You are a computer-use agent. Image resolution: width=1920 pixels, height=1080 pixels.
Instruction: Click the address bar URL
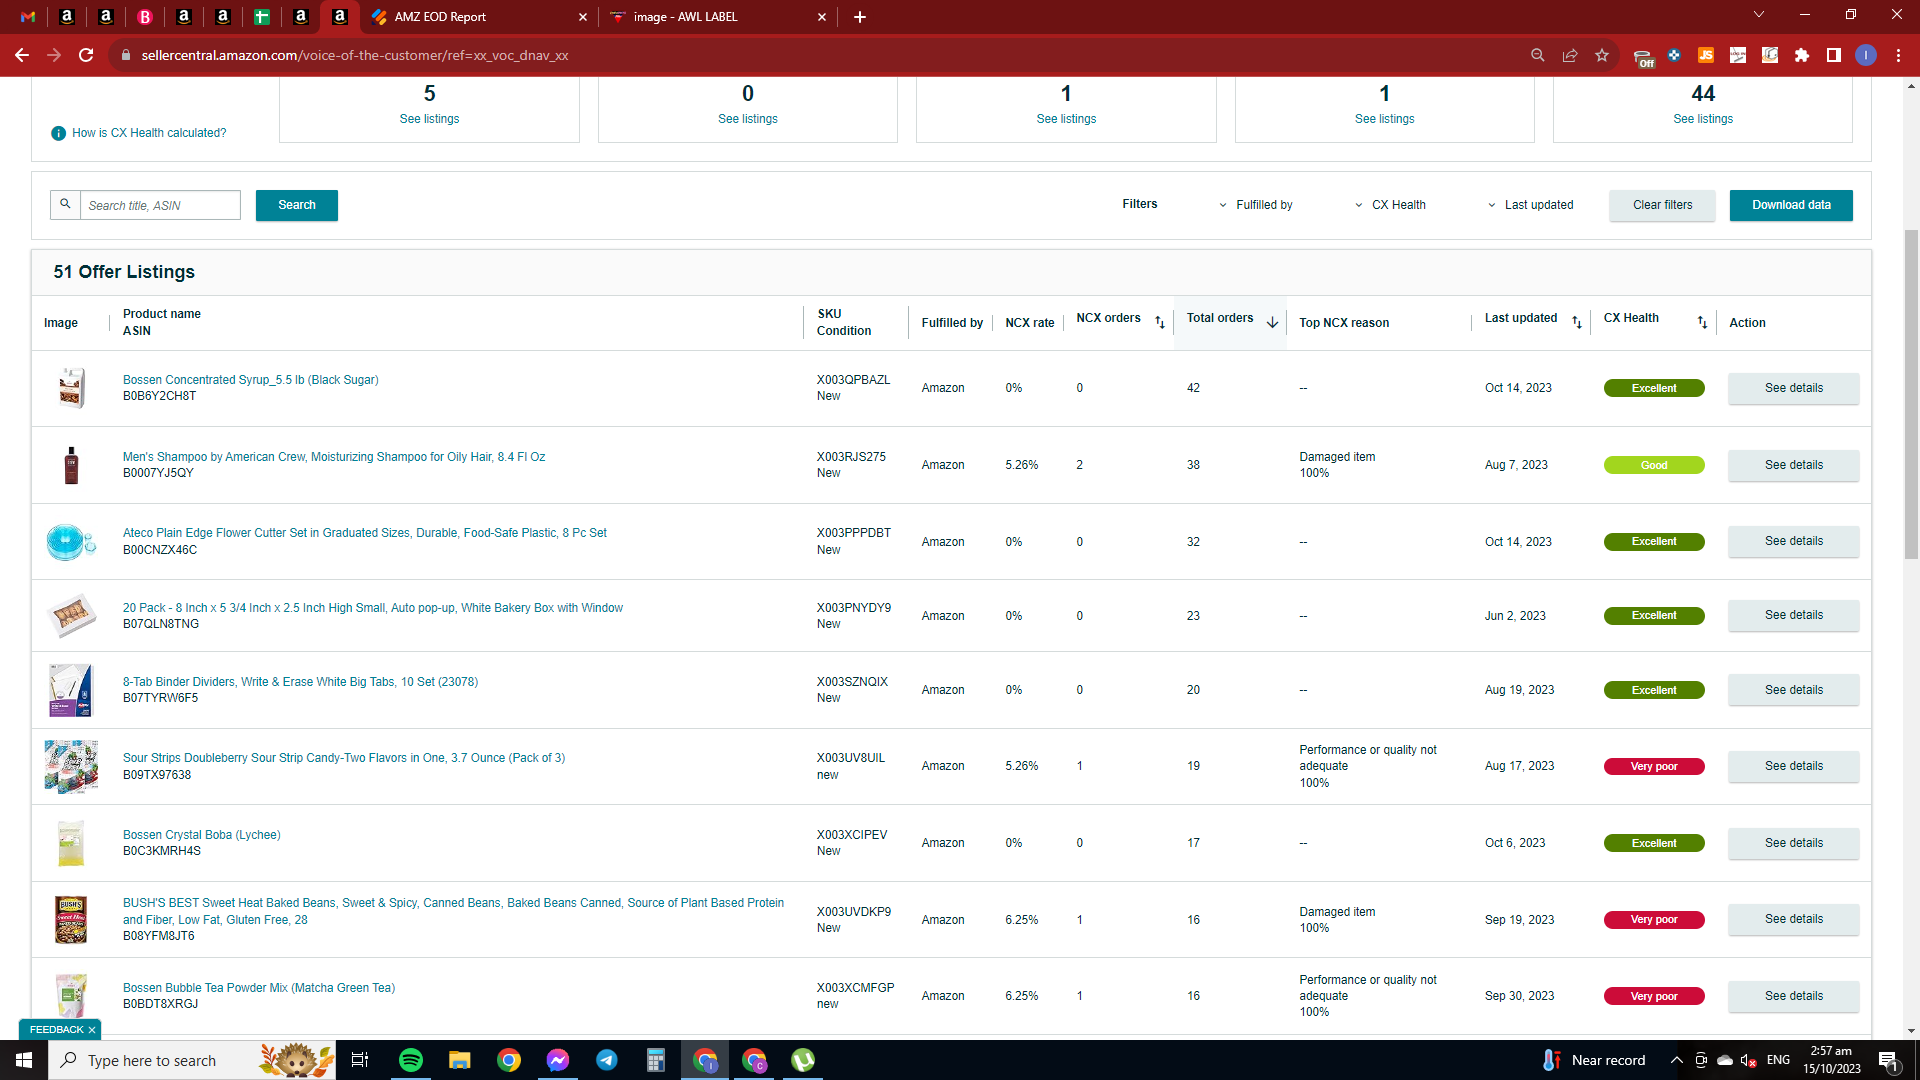pos(355,55)
